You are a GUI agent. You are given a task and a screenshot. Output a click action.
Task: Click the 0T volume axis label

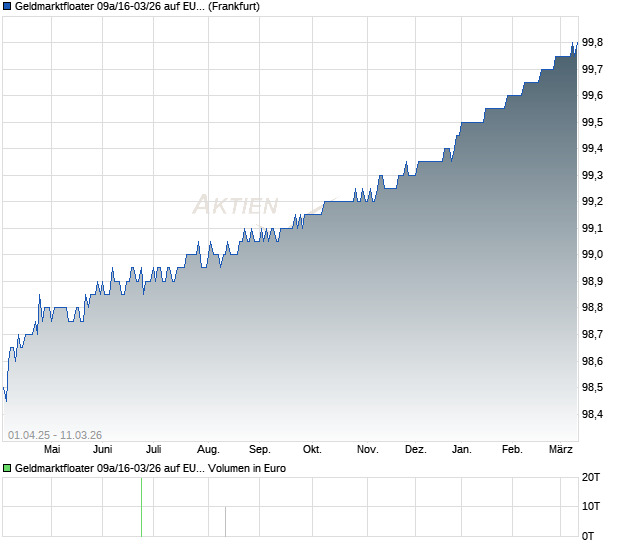(588, 536)
